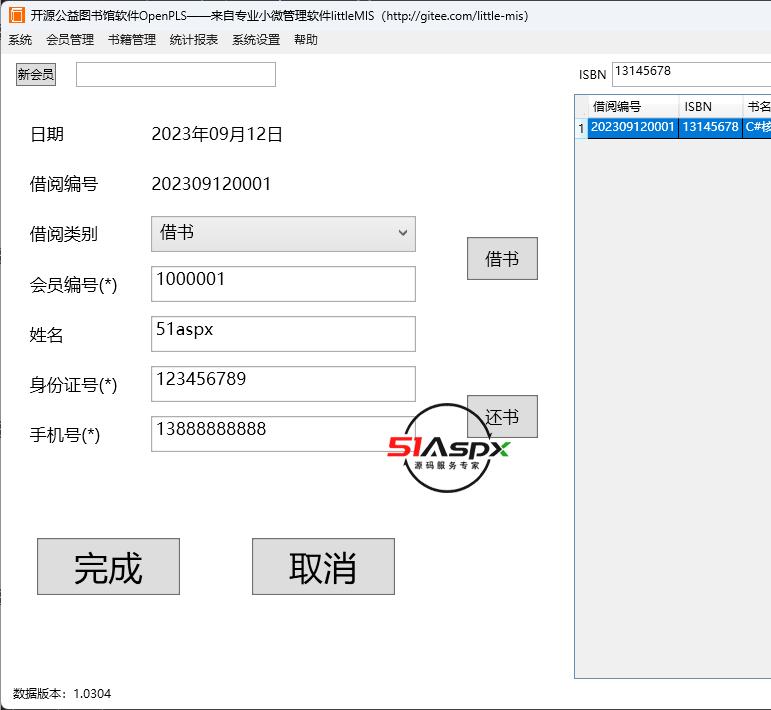Select row header 1 in the grid
This screenshot has width=771, height=710.
point(581,128)
